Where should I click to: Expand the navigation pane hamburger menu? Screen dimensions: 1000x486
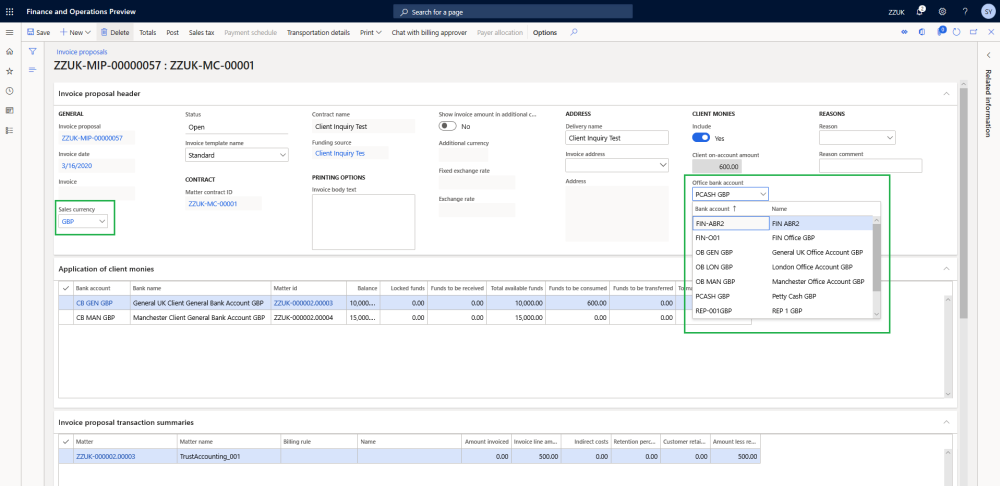9,33
